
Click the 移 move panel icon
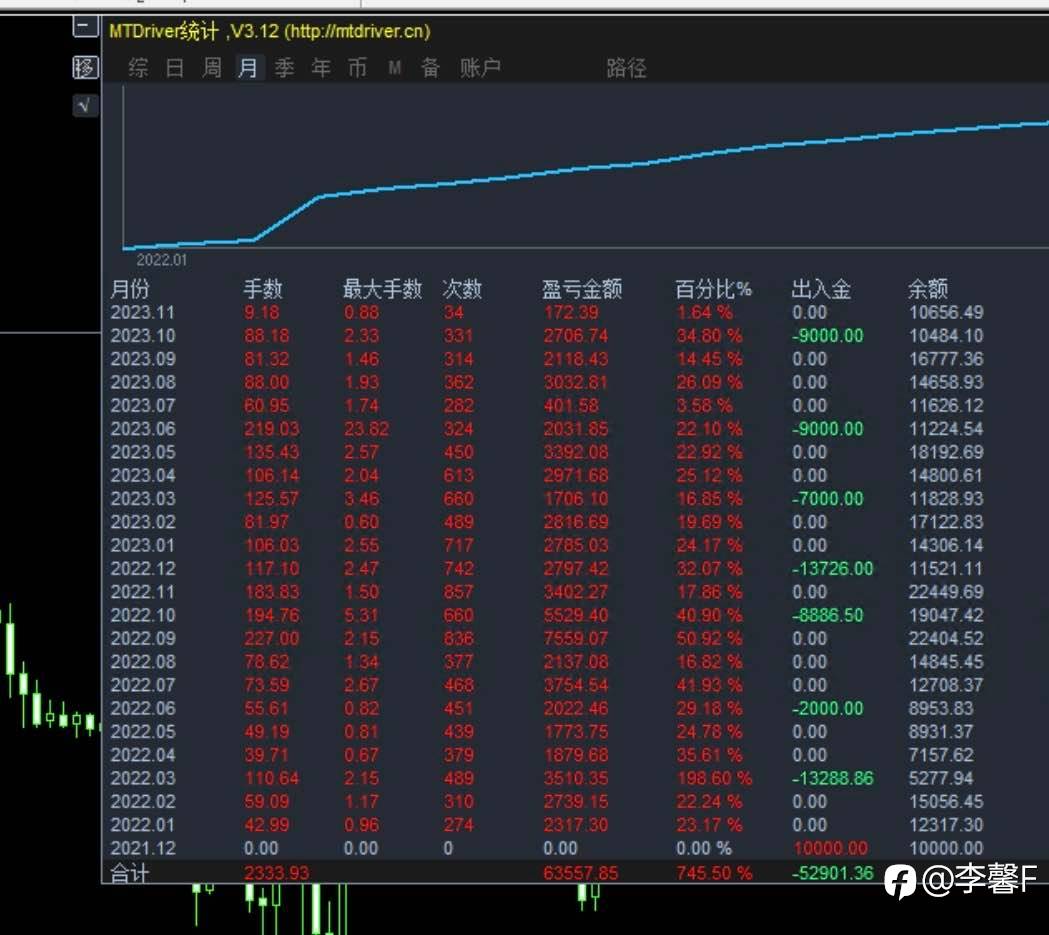[85, 68]
